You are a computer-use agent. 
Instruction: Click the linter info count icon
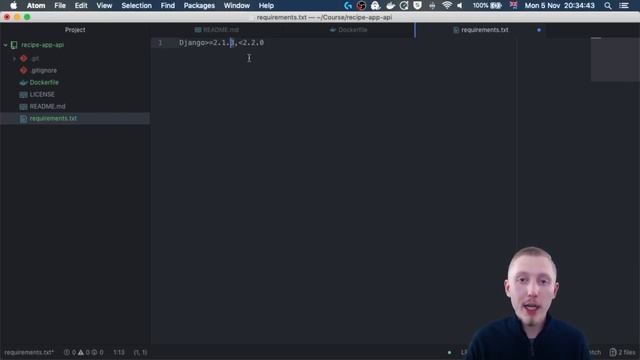tap(94, 352)
